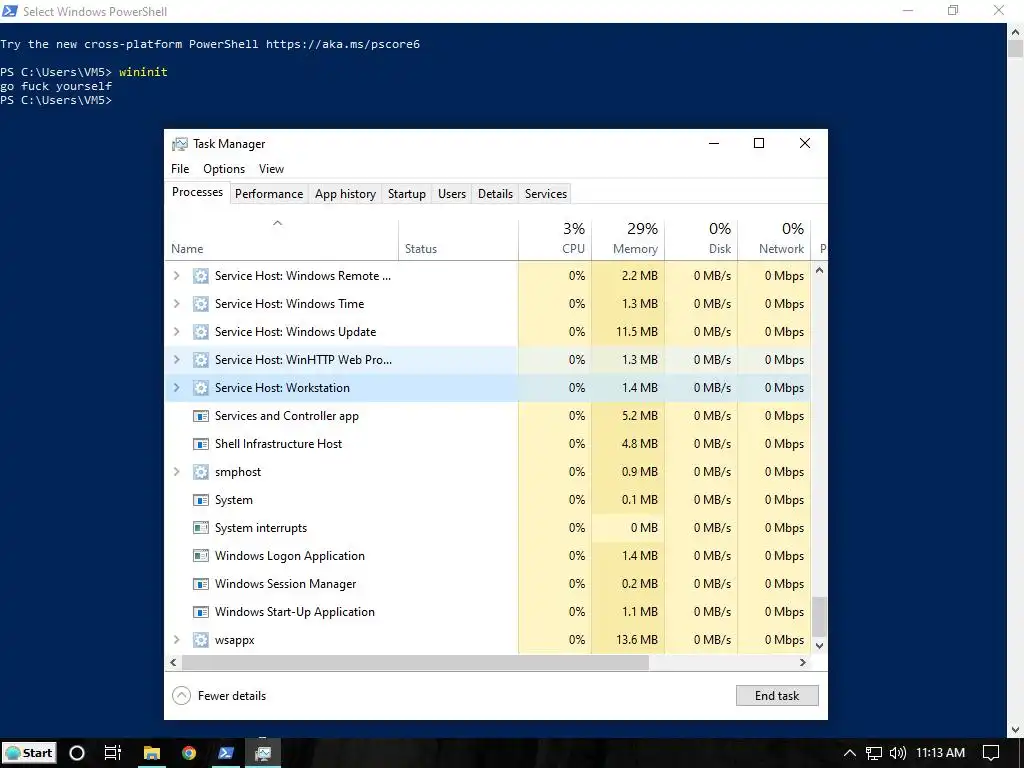1024x768 pixels.
Task: Expand Service Host: Windows Update group
Action: pos(176,332)
